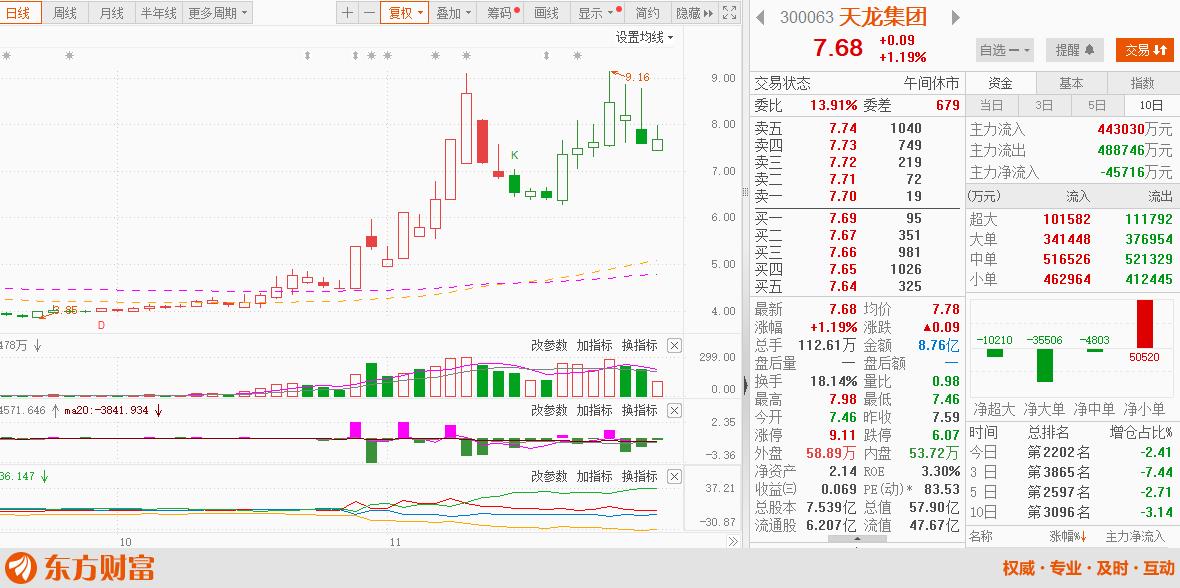Go to next stock arrow
Screen dimensions: 1180x588
tap(956, 17)
